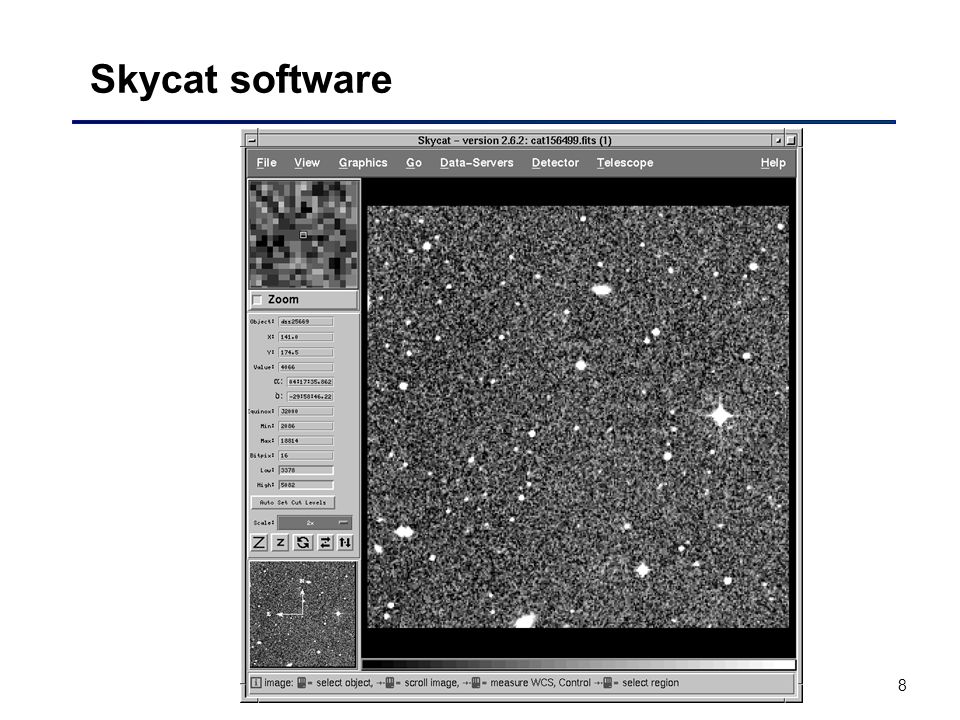Viewport: 960px width, 720px height.
Task: Toggle the Zoom checkbox
Action: tap(258, 300)
